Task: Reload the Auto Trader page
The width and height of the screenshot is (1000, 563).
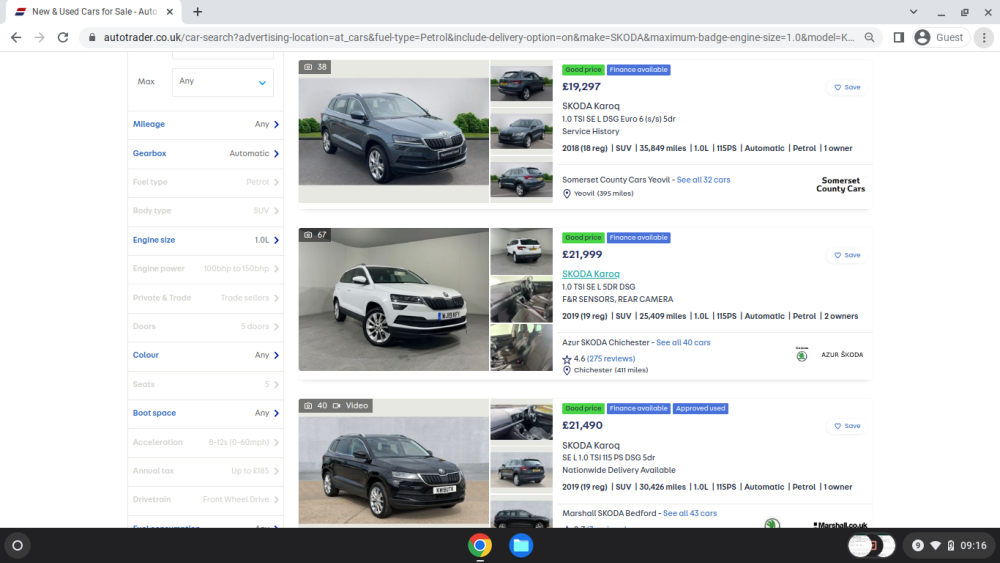Action: pos(62,38)
